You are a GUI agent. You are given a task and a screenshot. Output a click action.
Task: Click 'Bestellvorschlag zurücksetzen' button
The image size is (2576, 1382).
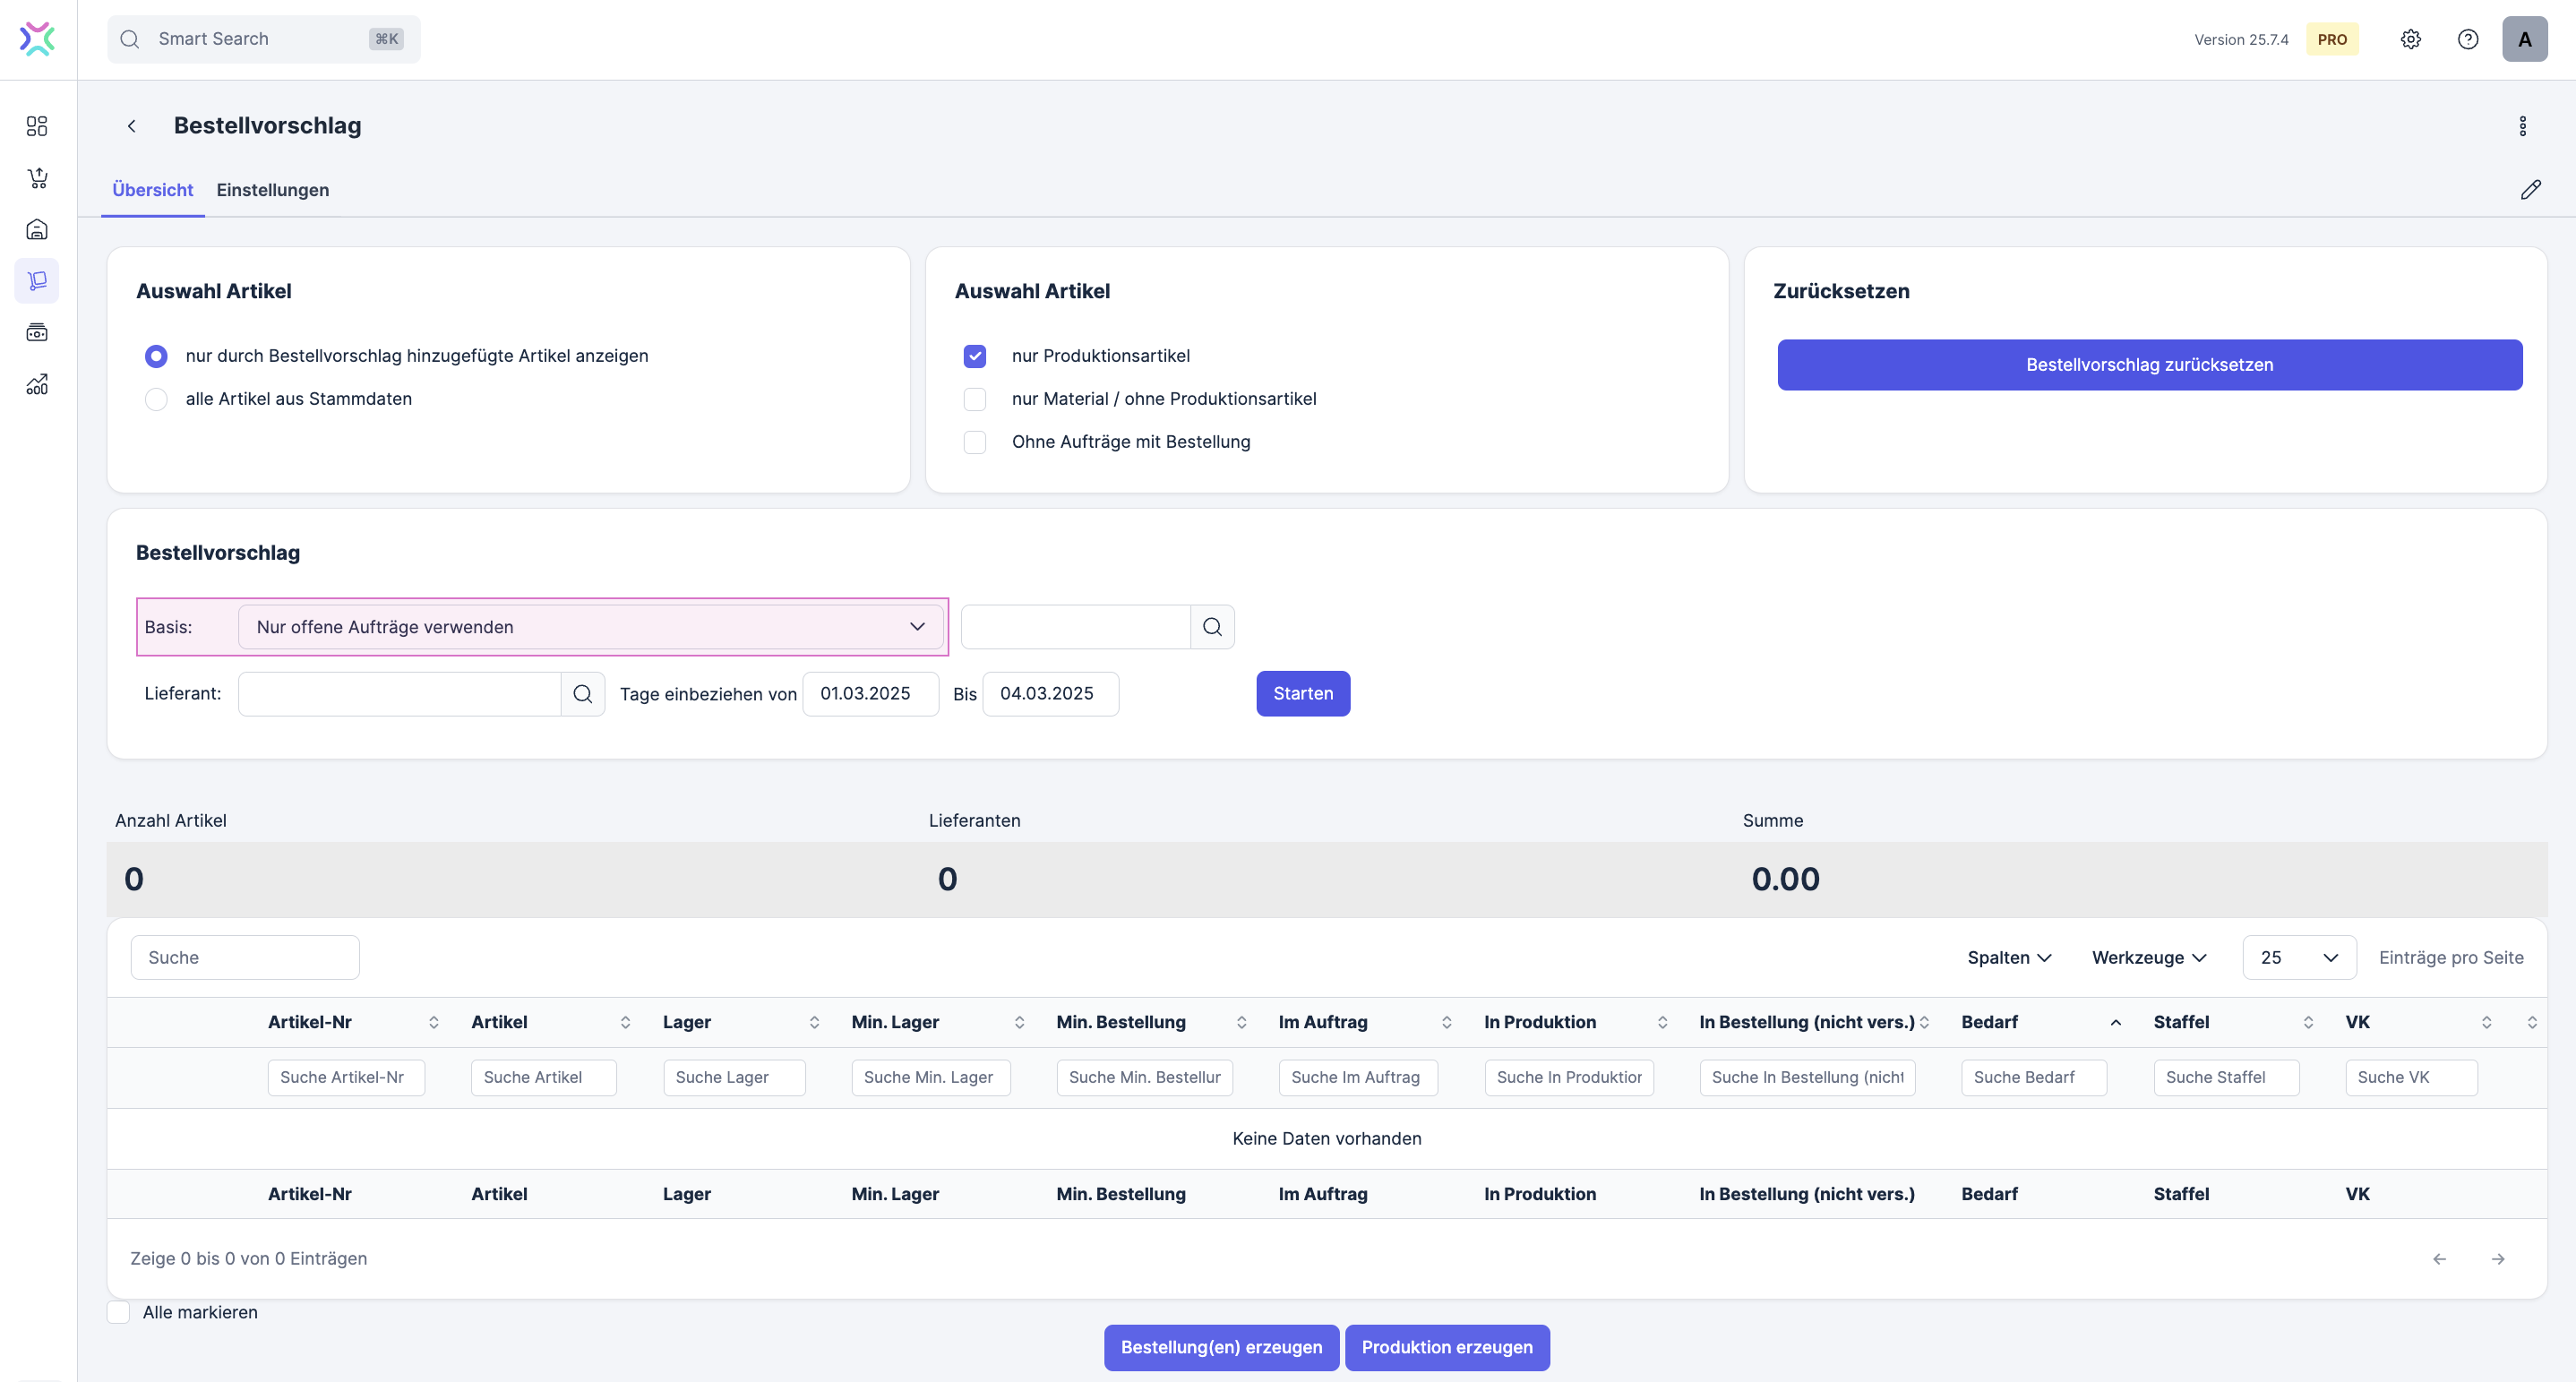click(2149, 365)
